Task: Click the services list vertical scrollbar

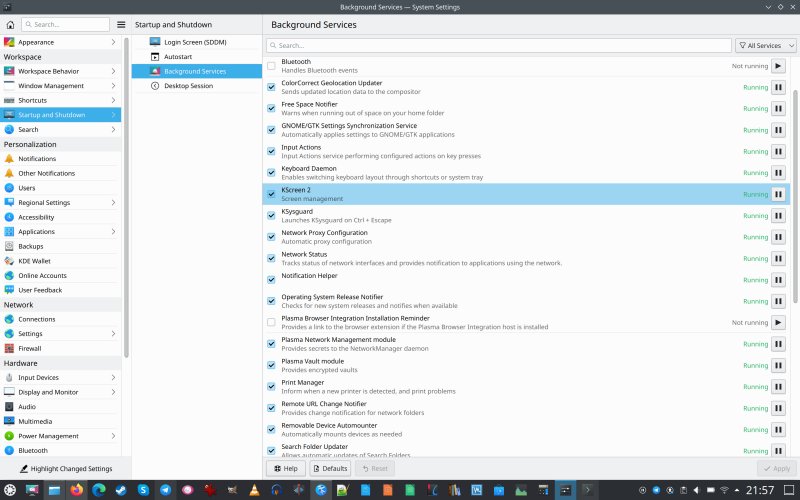Action: click(x=795, y=195)
